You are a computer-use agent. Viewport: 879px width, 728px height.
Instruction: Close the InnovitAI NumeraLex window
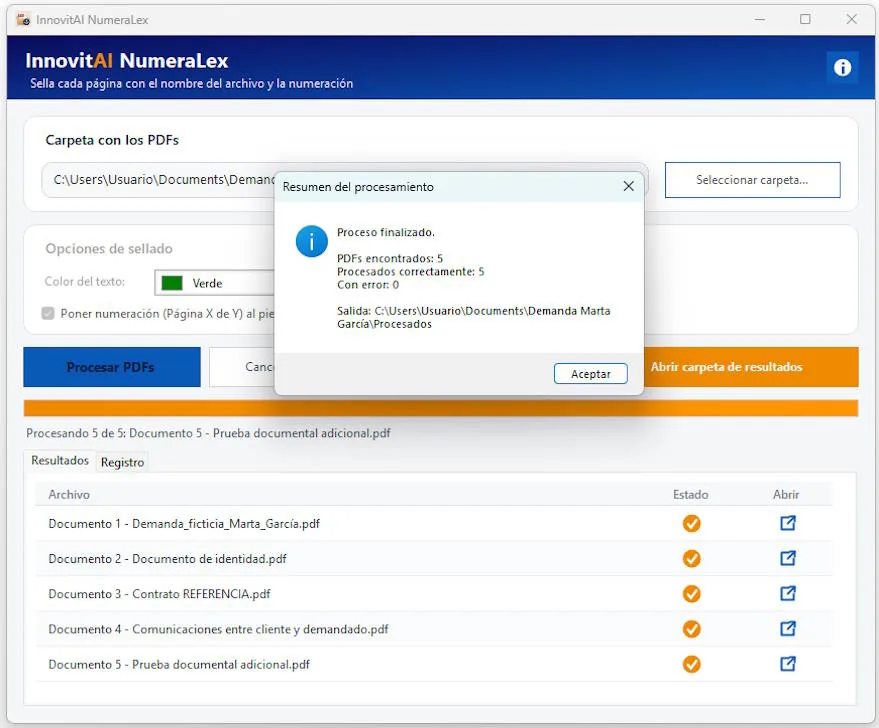coord(852,19)
